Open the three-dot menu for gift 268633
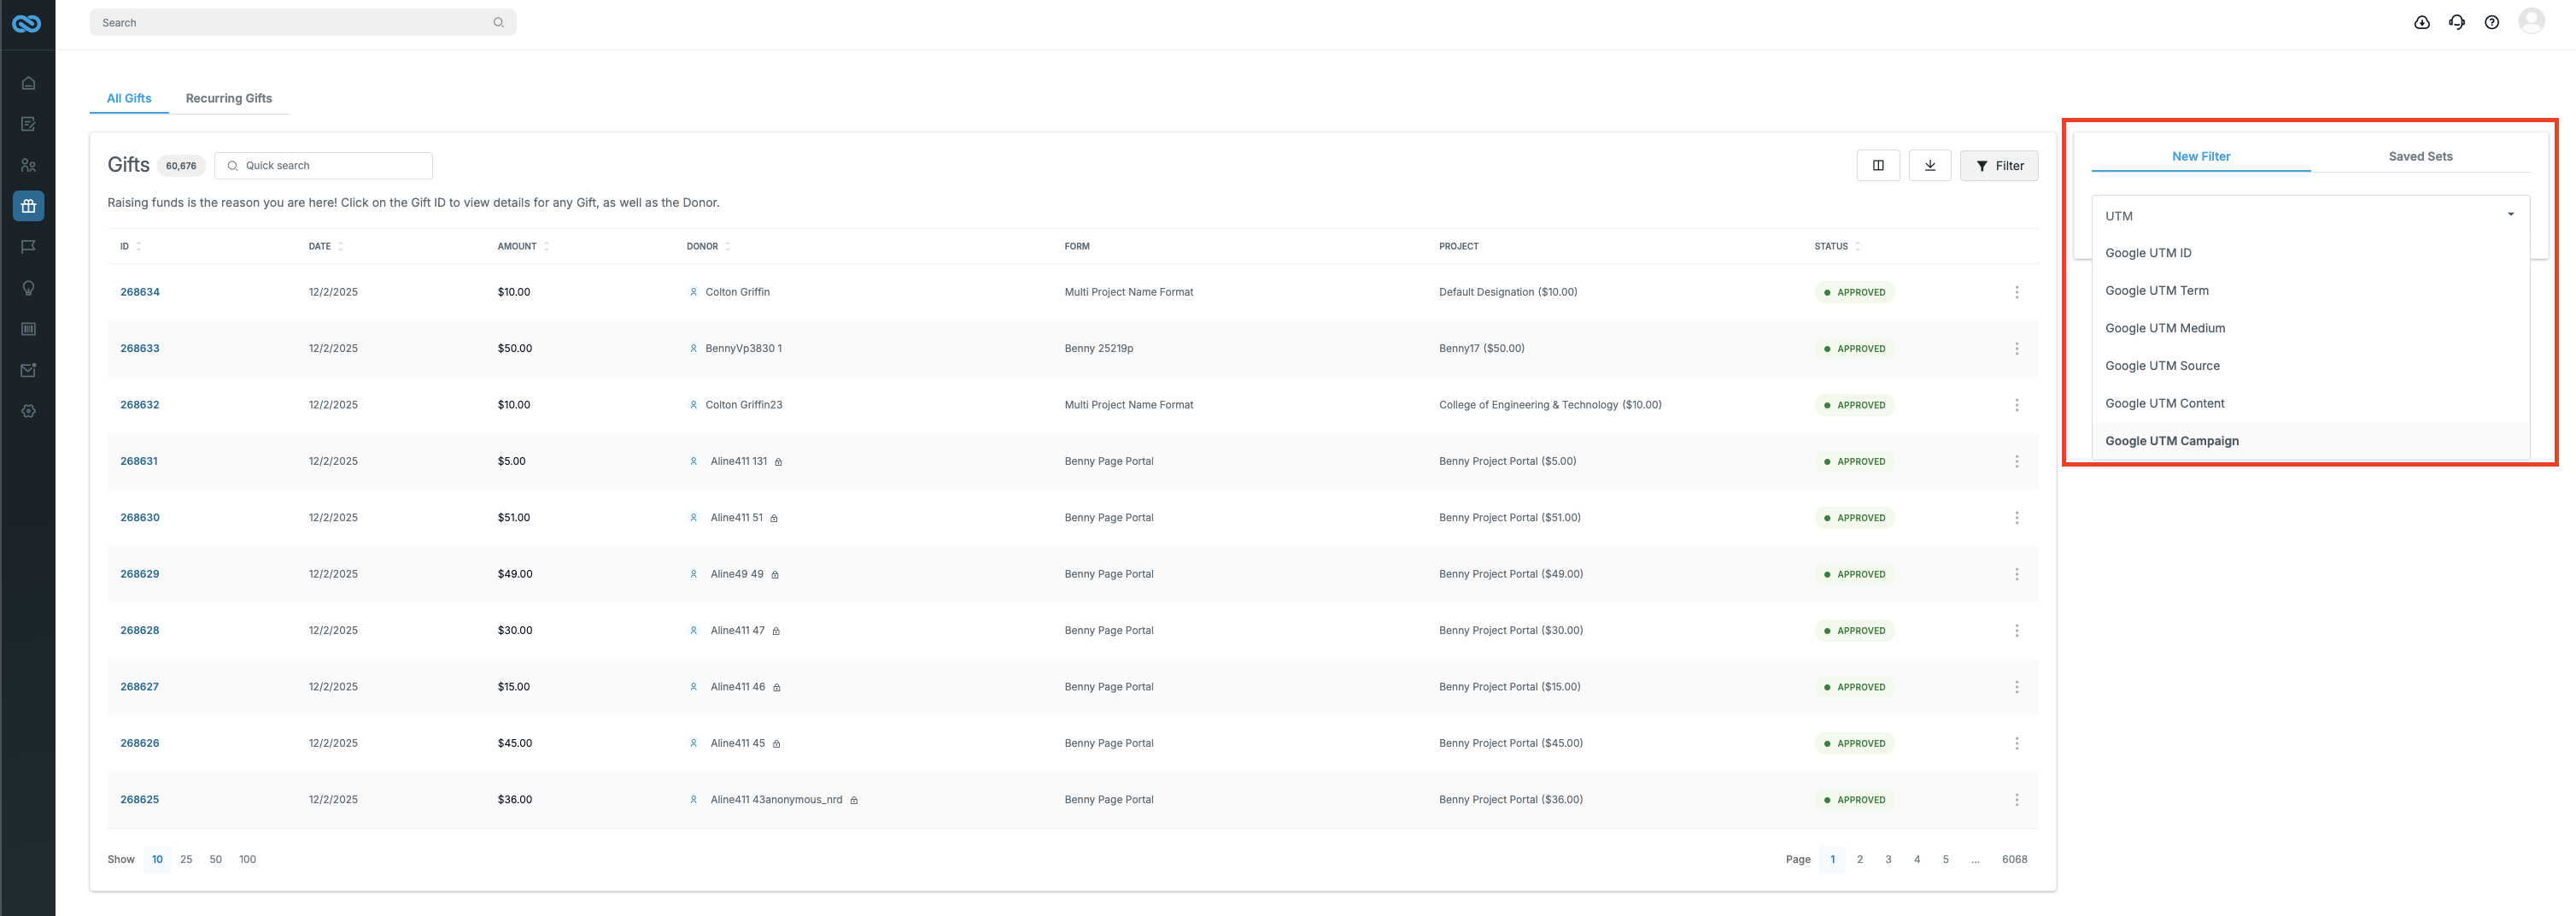Image resolution: width=2576 pixels, height=916 pixels. pyautogui.click(x=2016, y=348)
